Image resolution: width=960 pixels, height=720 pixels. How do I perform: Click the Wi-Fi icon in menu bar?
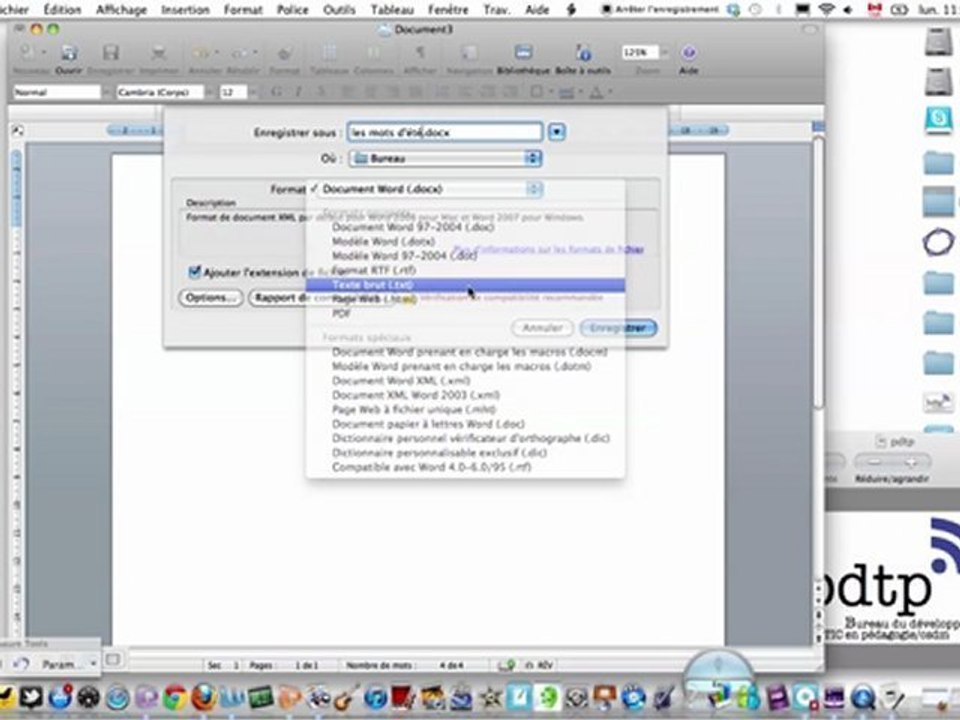click(x=826, y=9)
